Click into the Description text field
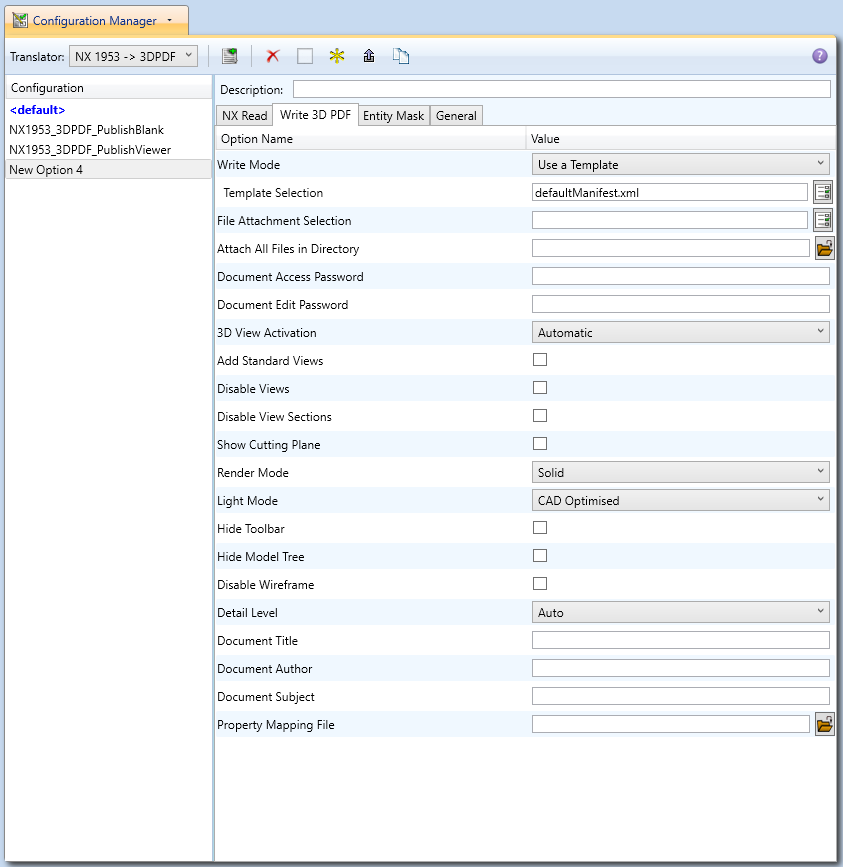This screenshot has width=843, height=867. (x=562, y=89)
